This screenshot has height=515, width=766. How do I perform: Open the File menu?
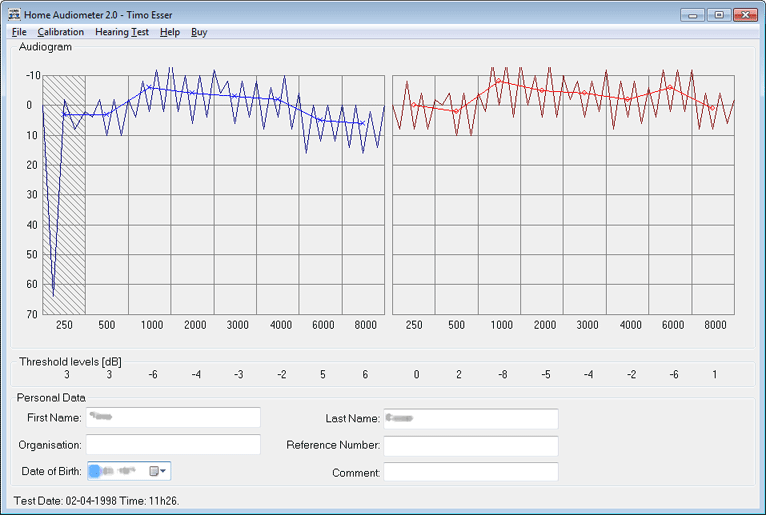19,32
